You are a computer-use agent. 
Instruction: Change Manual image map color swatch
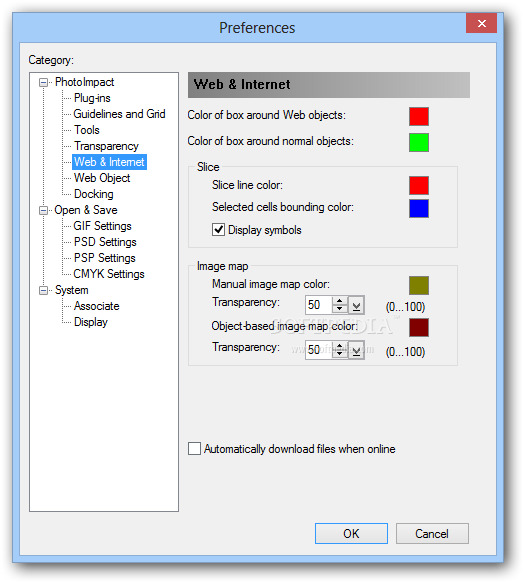(419, 286)
